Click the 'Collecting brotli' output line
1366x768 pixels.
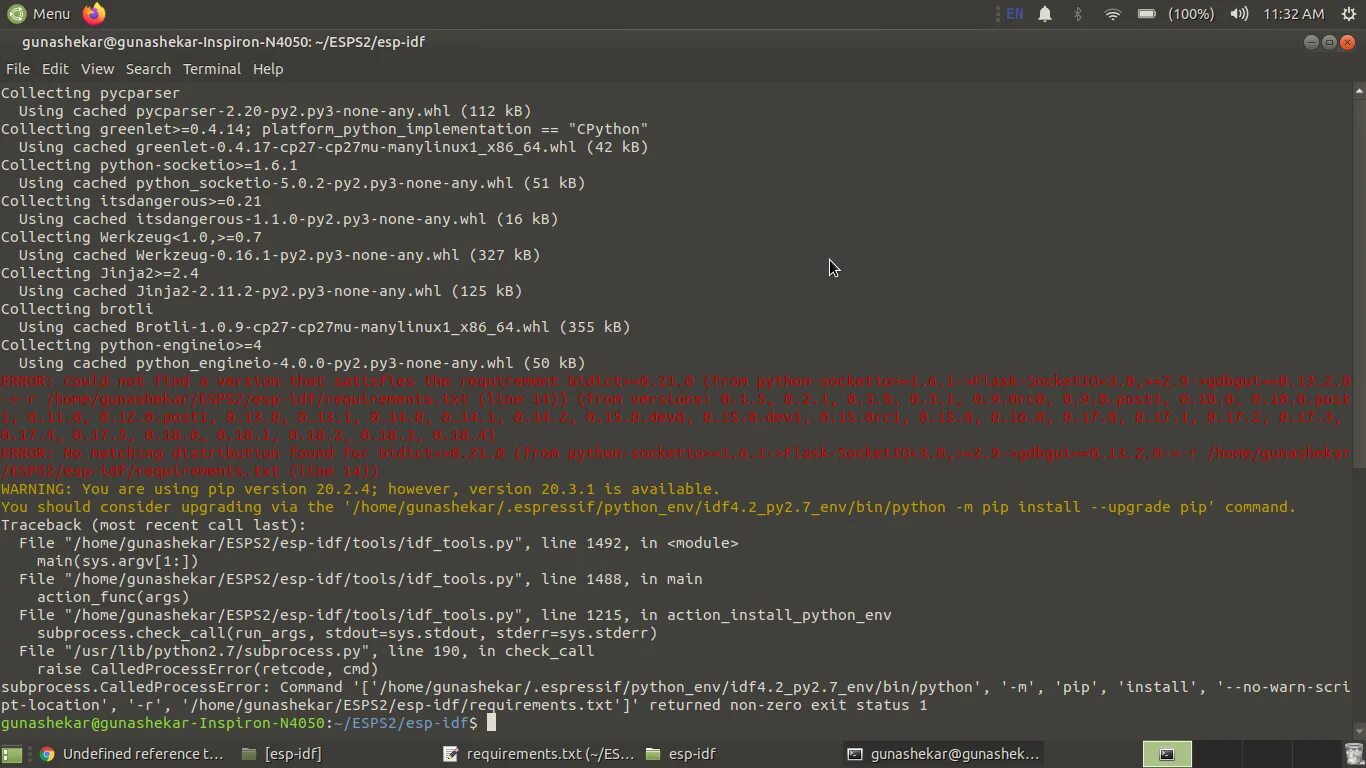pos(77,309)
